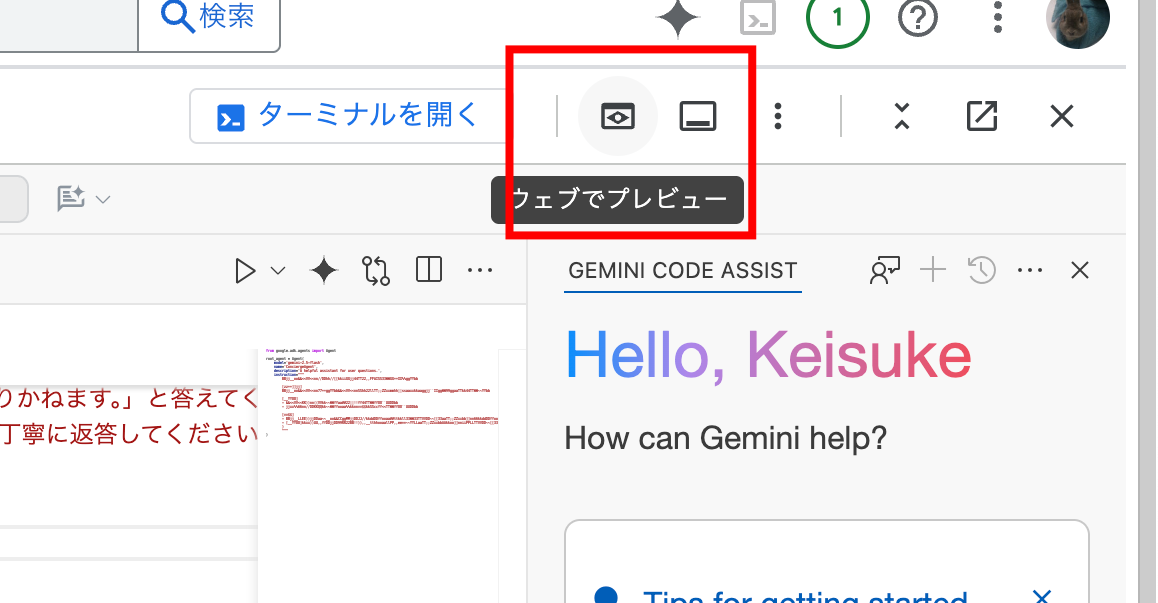1158x603 pixels.
Task: Click the Tips for getting started link
Action: coord(804,596)
